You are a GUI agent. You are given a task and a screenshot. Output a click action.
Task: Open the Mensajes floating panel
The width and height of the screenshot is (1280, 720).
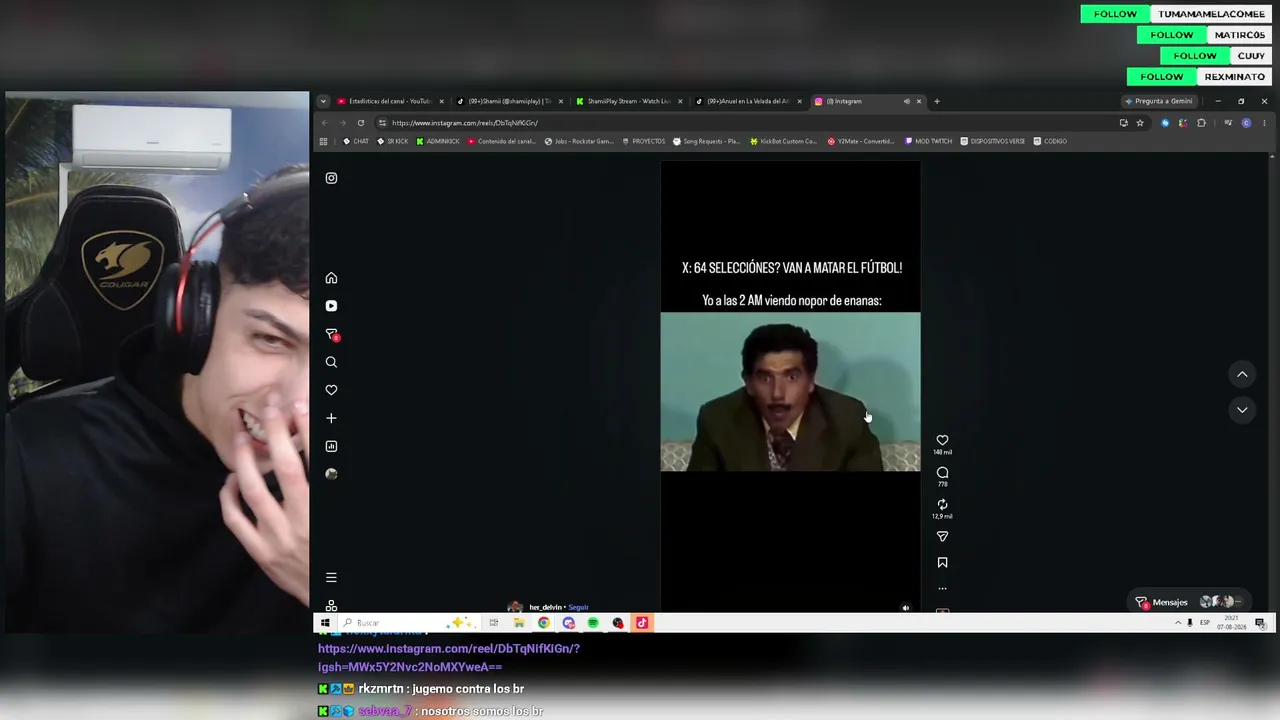click(x=1191, y=602)
